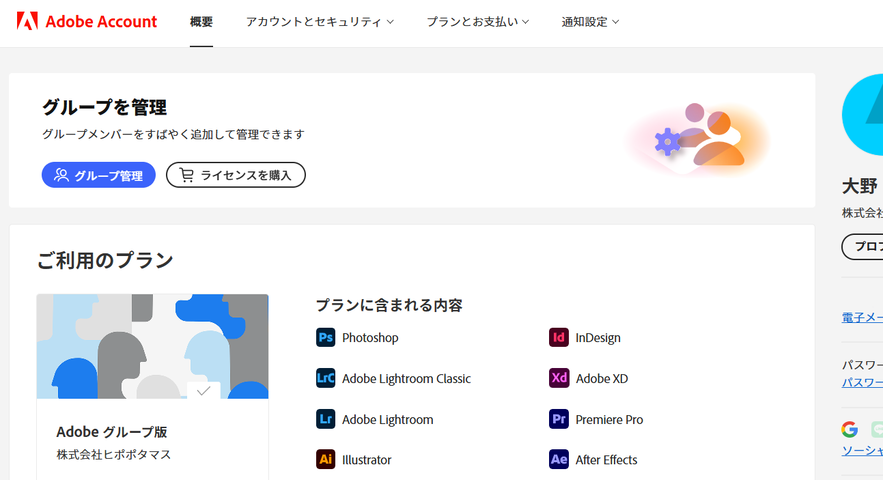Click the group members illustration graphic
883x480 pixels.
698,138
